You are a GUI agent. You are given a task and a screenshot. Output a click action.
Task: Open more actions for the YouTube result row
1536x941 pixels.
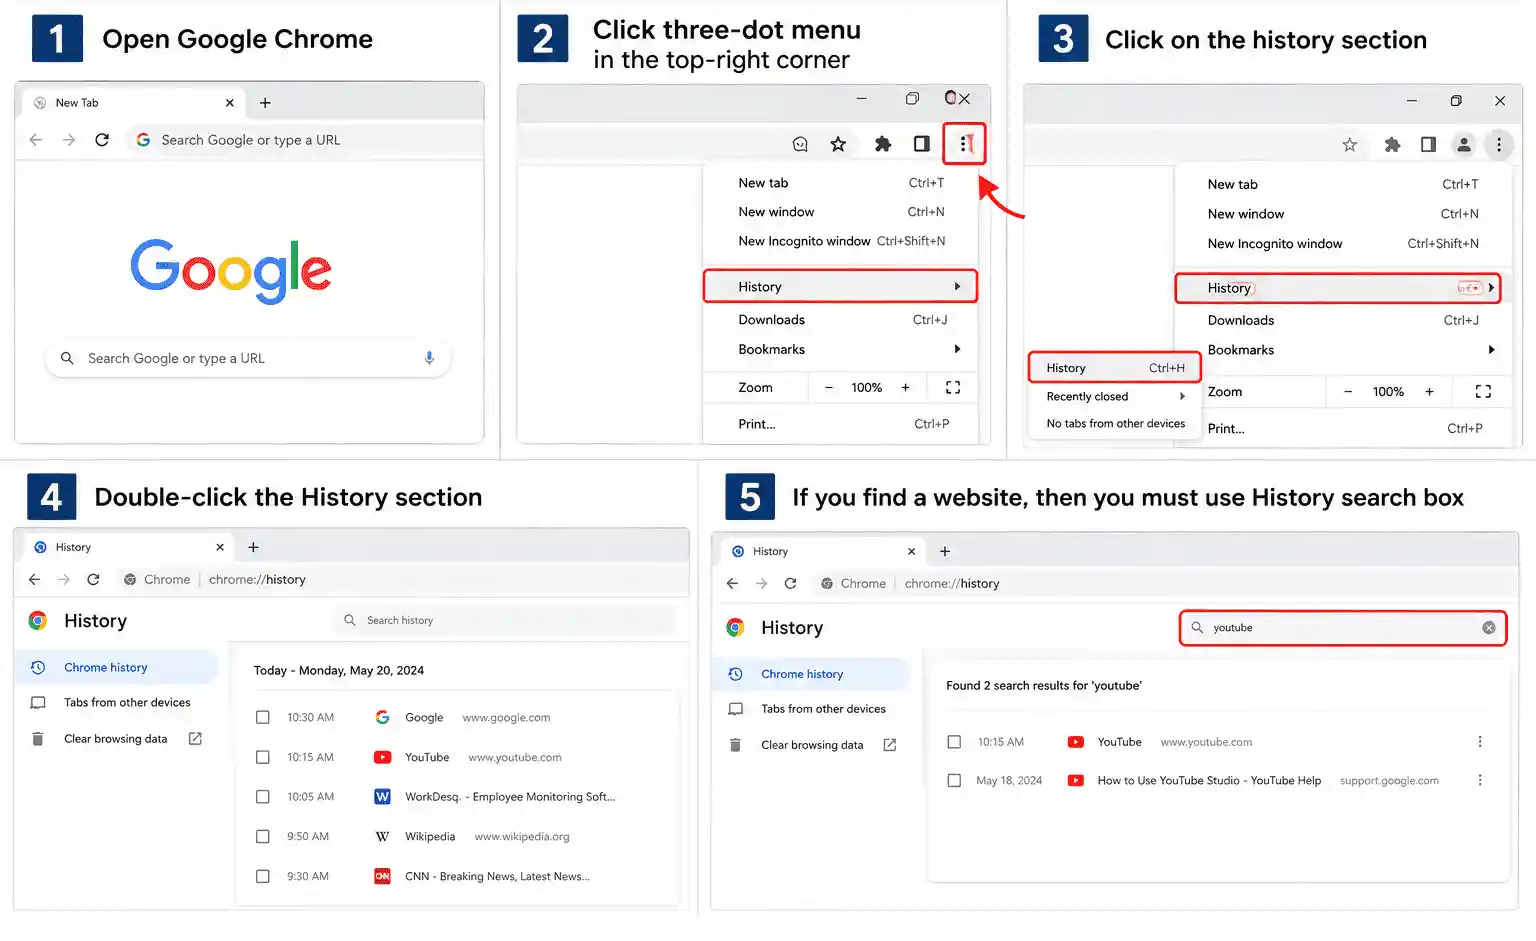1480,742
